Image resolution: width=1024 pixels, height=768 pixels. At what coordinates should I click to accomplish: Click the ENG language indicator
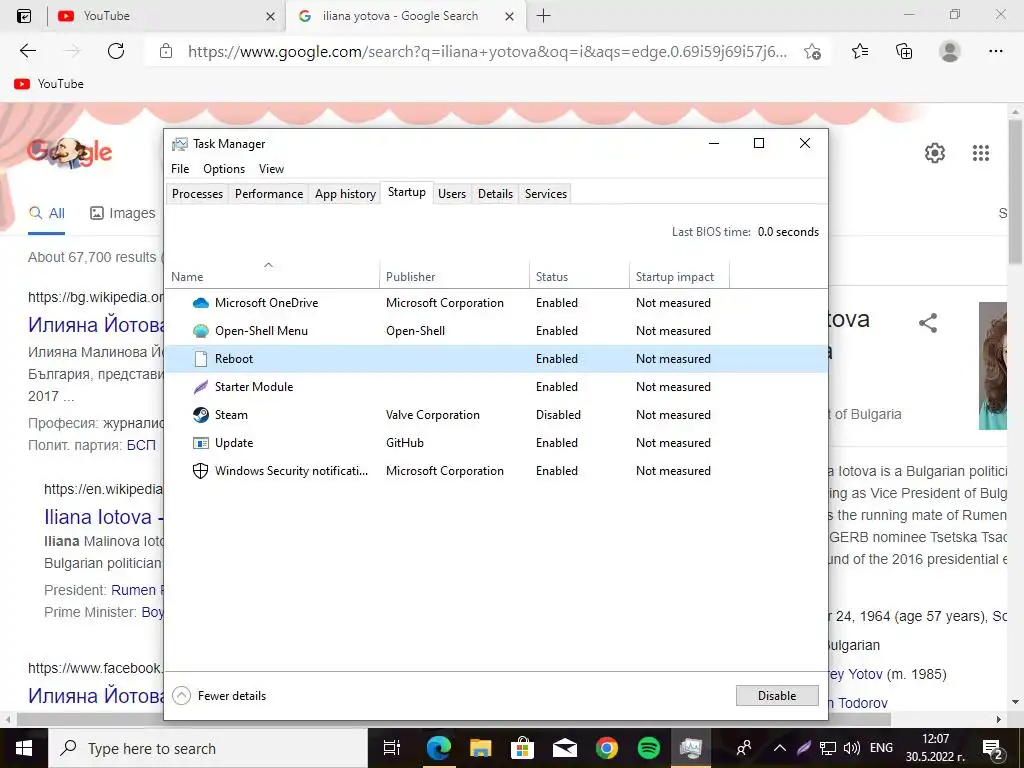[x=882, y=748]
